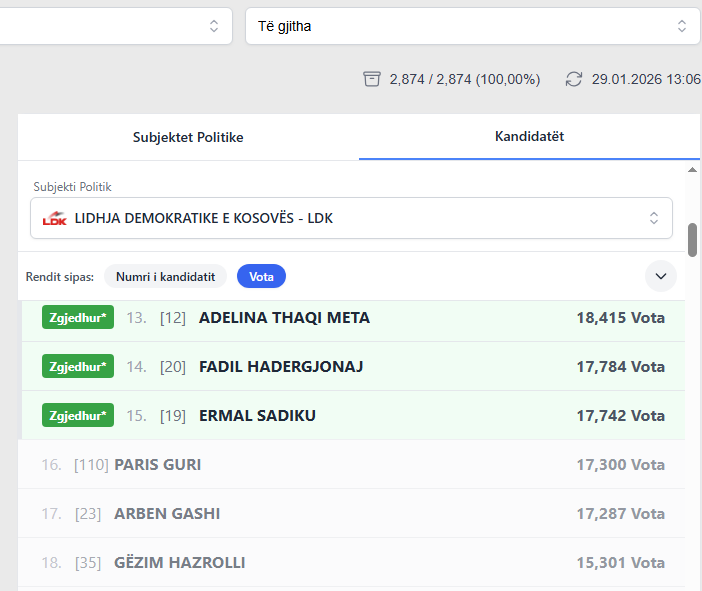Click the vertical scrollbar thumb

point(692,240)
